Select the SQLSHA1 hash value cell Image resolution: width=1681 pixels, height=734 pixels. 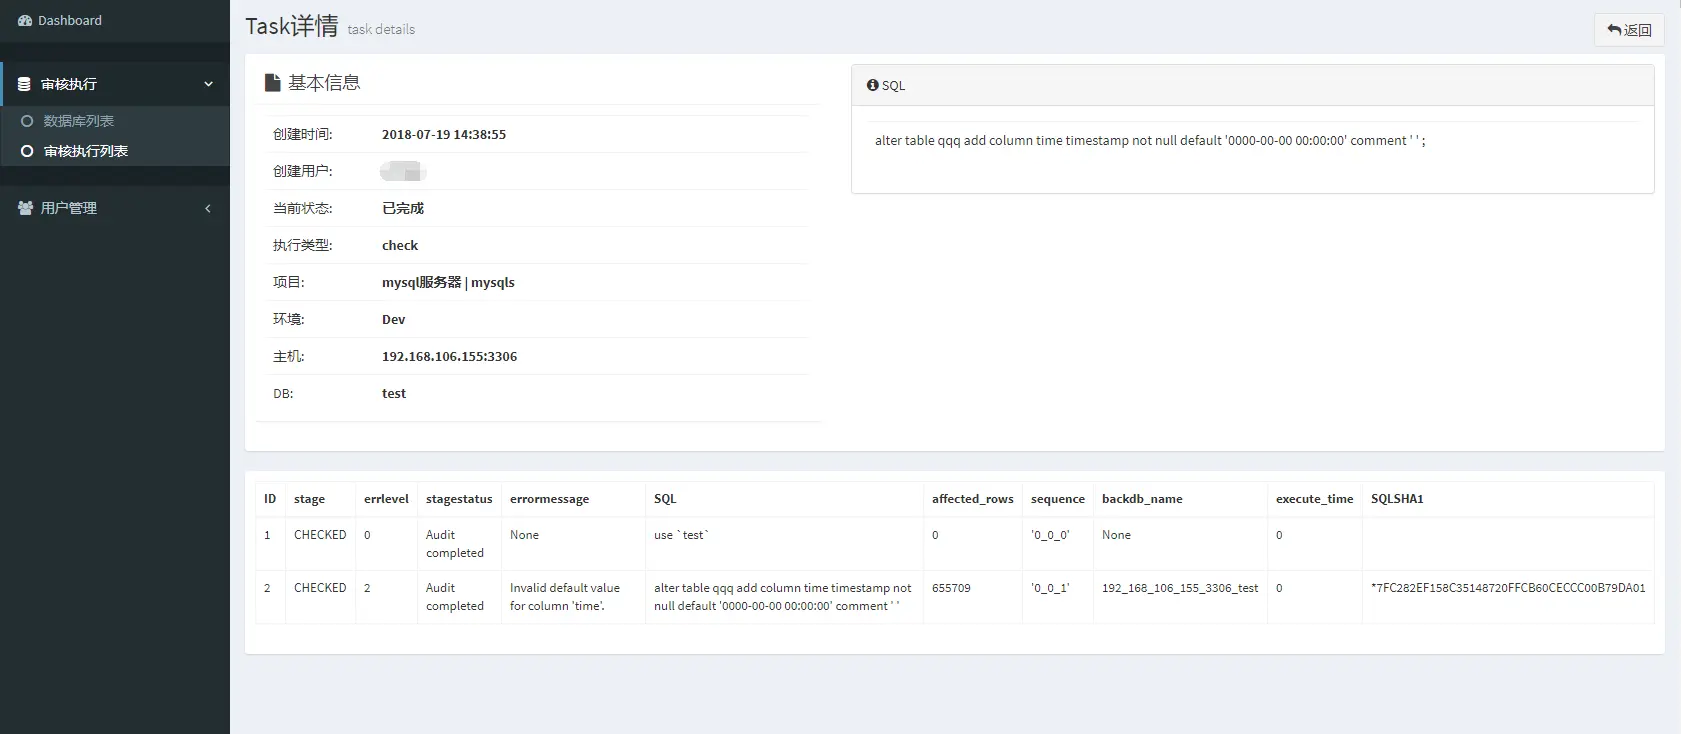(1507, 588)
